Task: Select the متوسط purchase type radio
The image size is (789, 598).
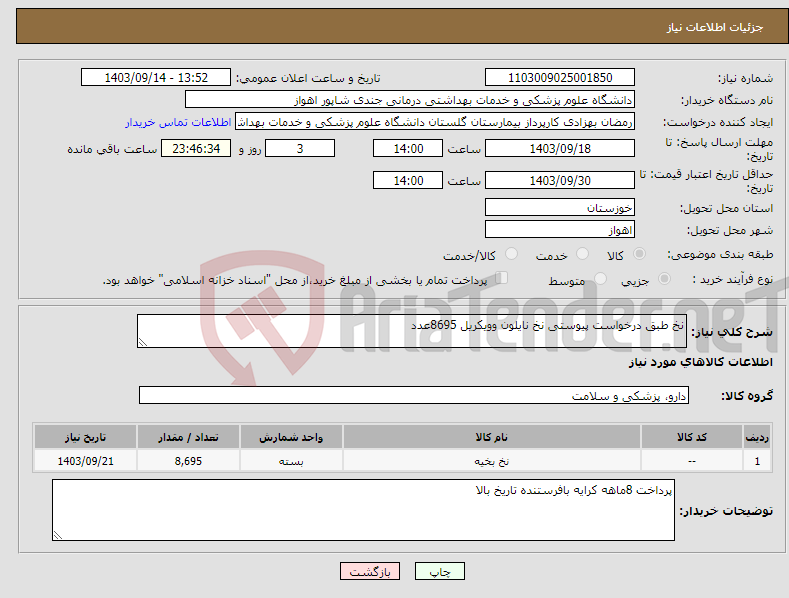Action: coord(600,279)
